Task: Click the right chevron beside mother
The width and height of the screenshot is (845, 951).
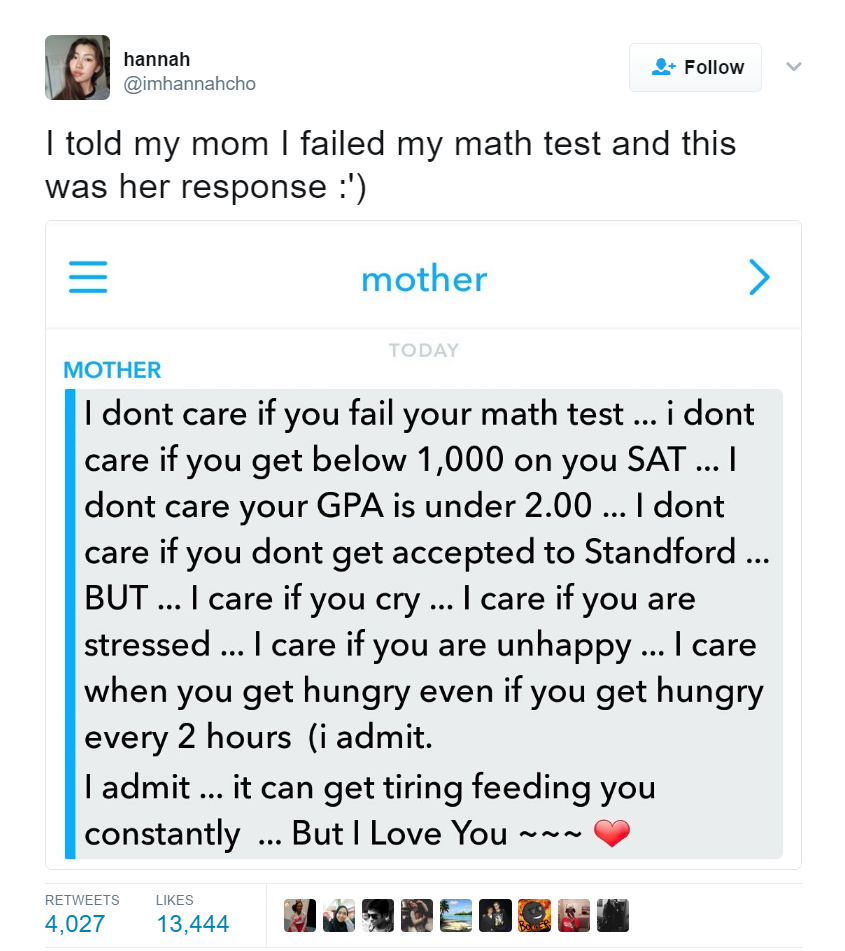Action: pyautogui.click(x=760, y=278)
